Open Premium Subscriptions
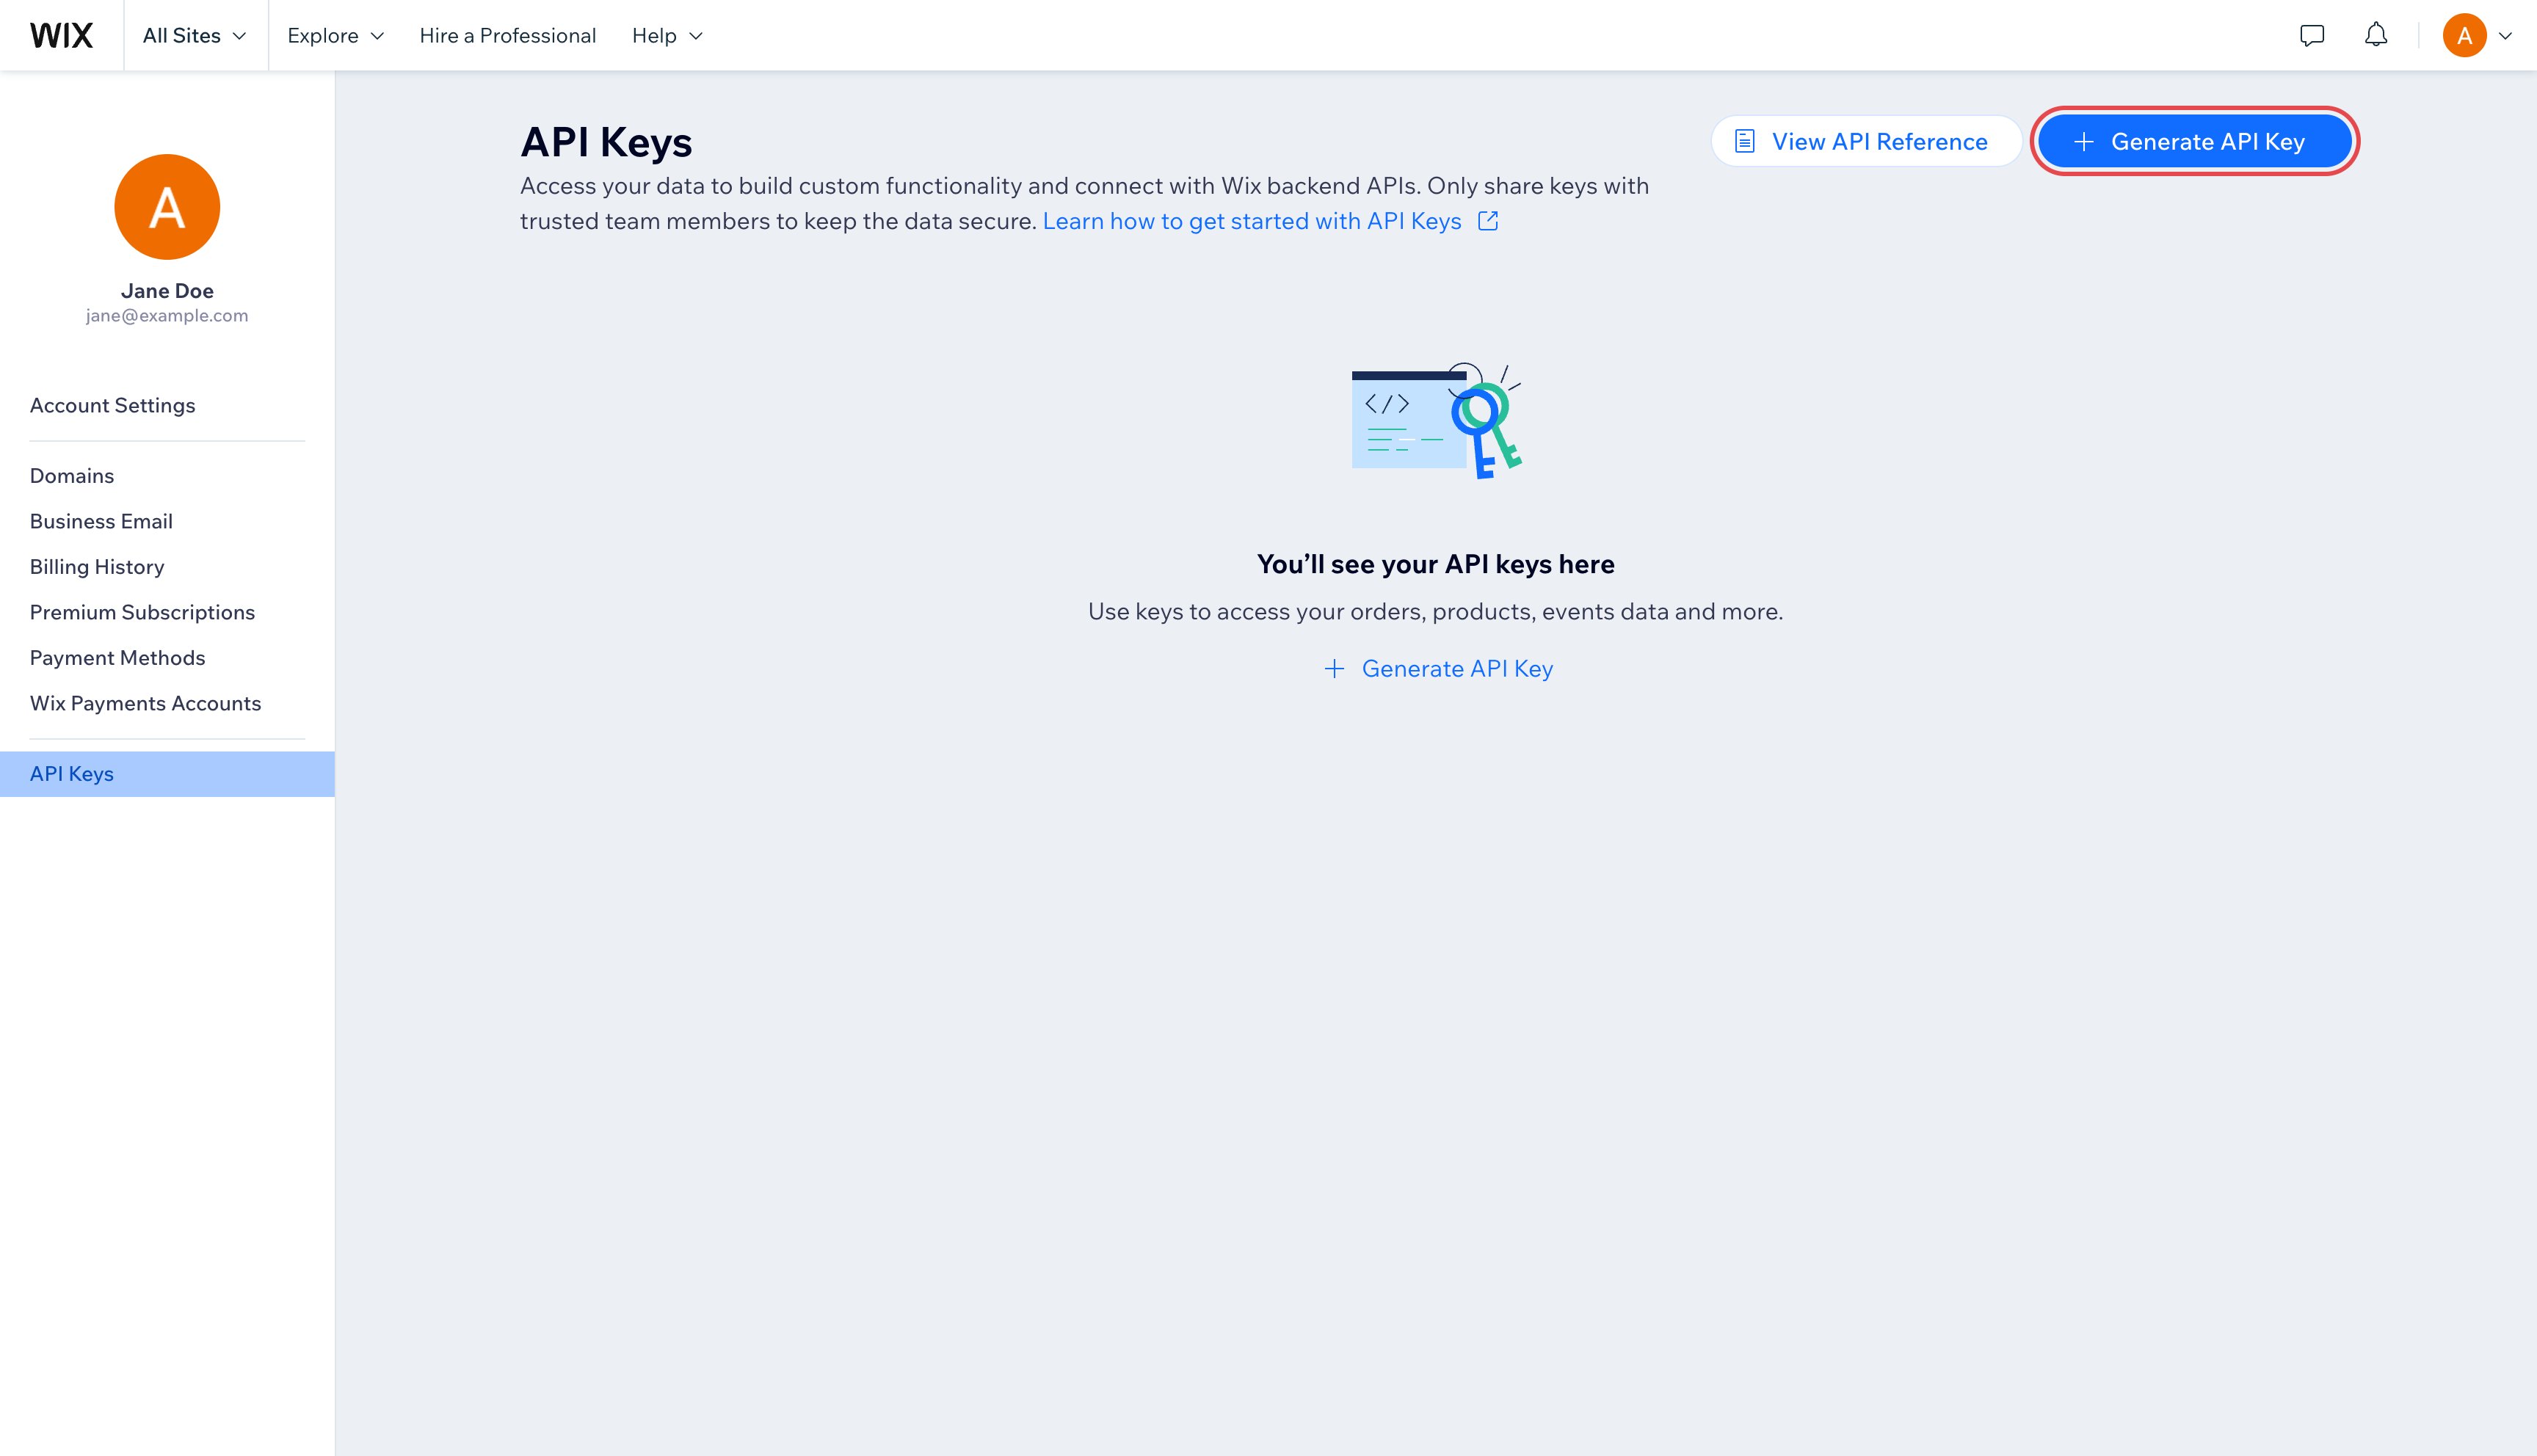Viewport: 2537px width, 1456px height. click(x=142, y=612)
